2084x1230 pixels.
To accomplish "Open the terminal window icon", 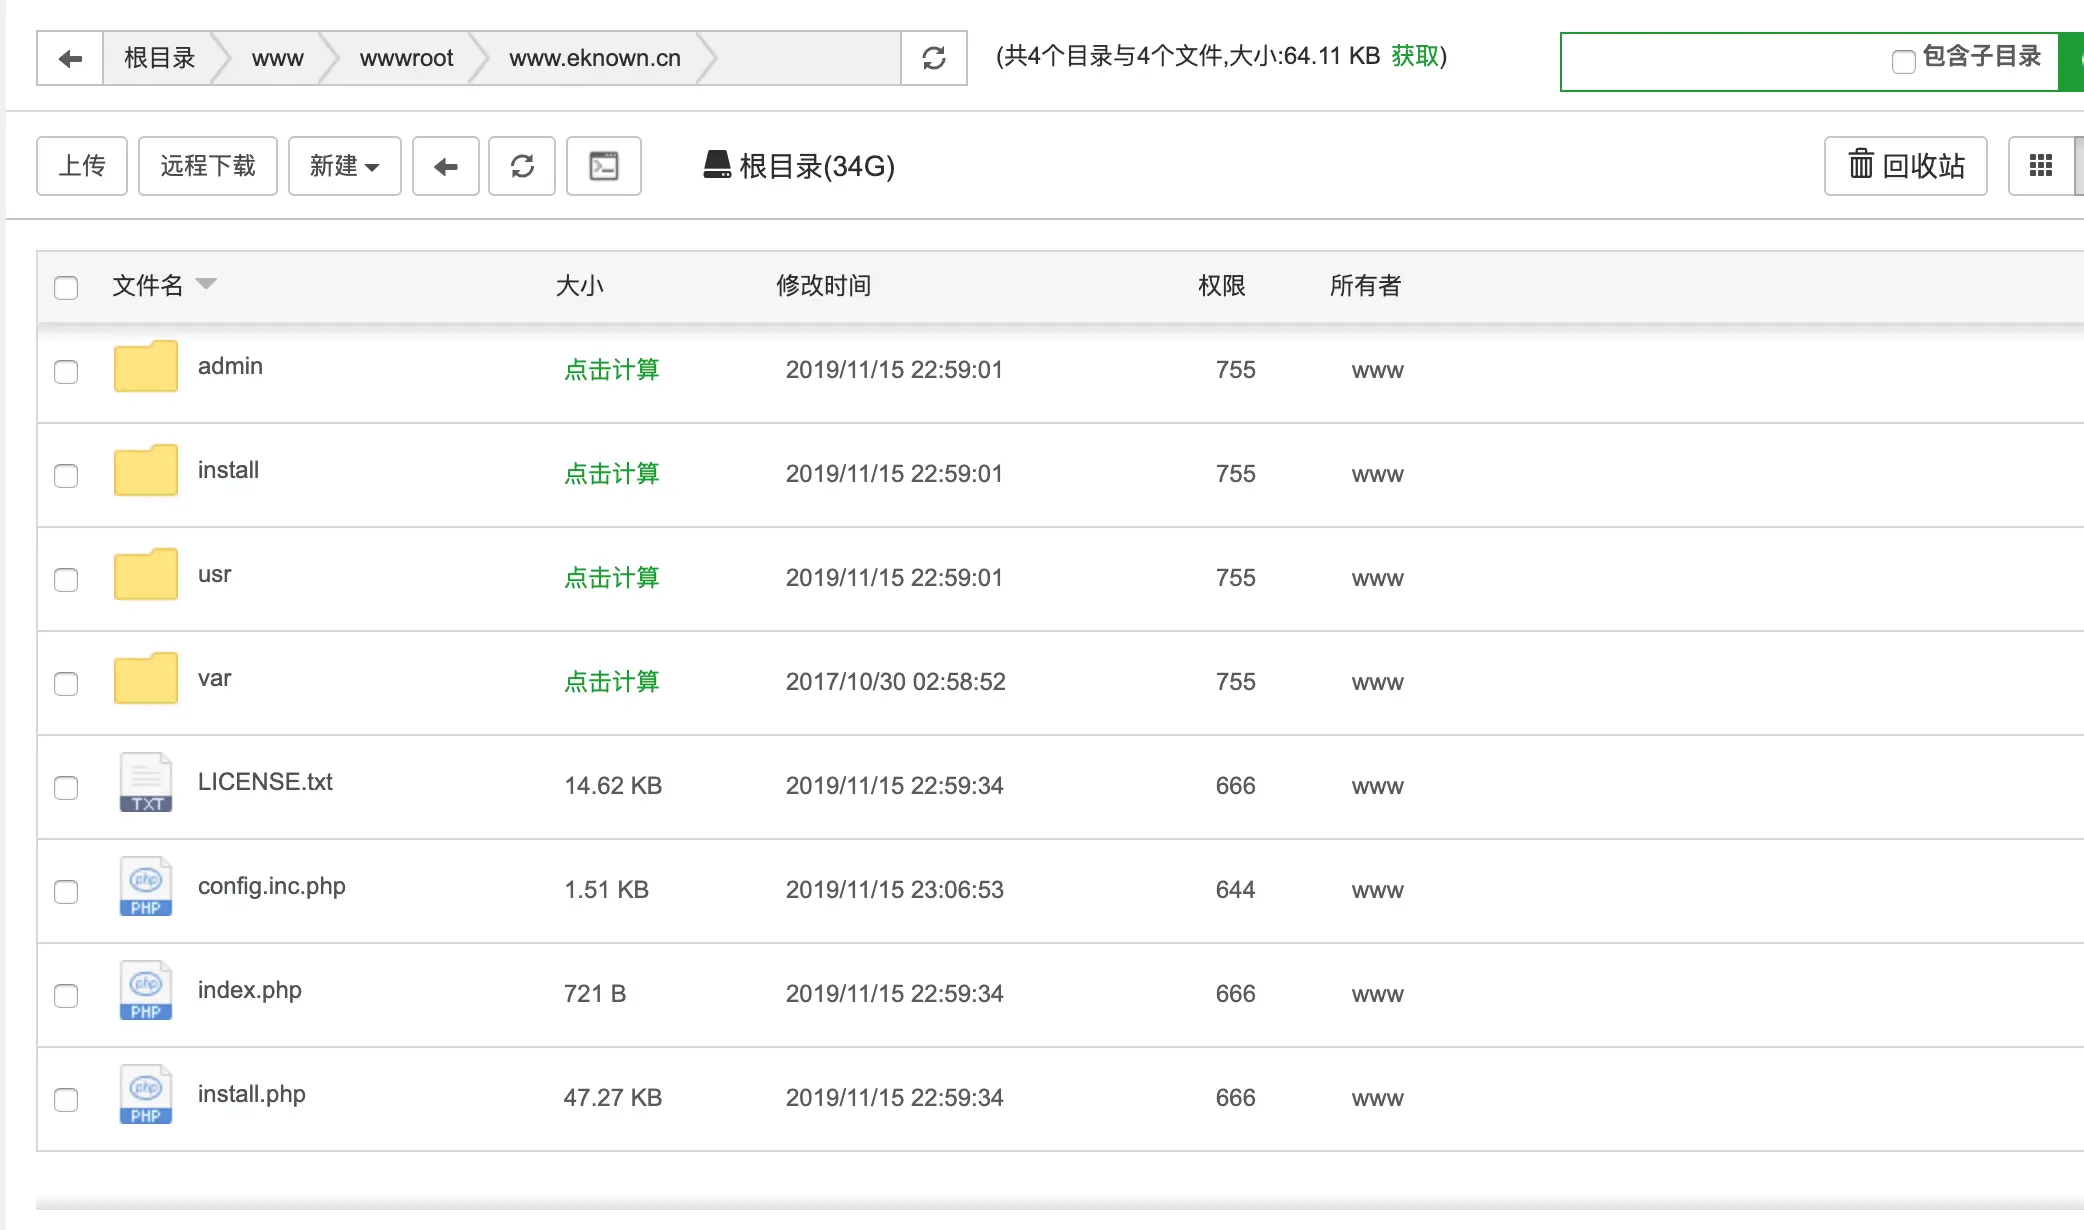I will click(604, 166).
